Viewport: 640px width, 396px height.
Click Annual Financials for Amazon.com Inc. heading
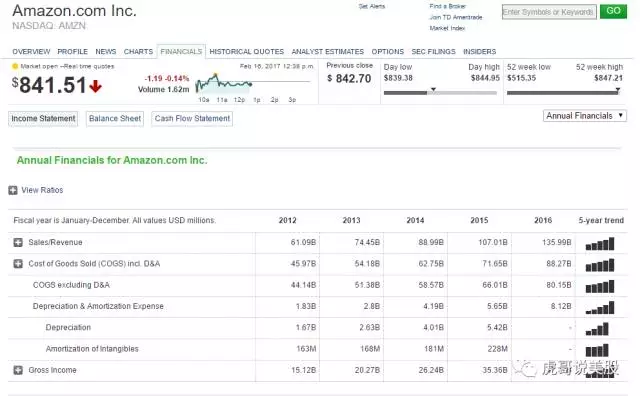(112, 160)
